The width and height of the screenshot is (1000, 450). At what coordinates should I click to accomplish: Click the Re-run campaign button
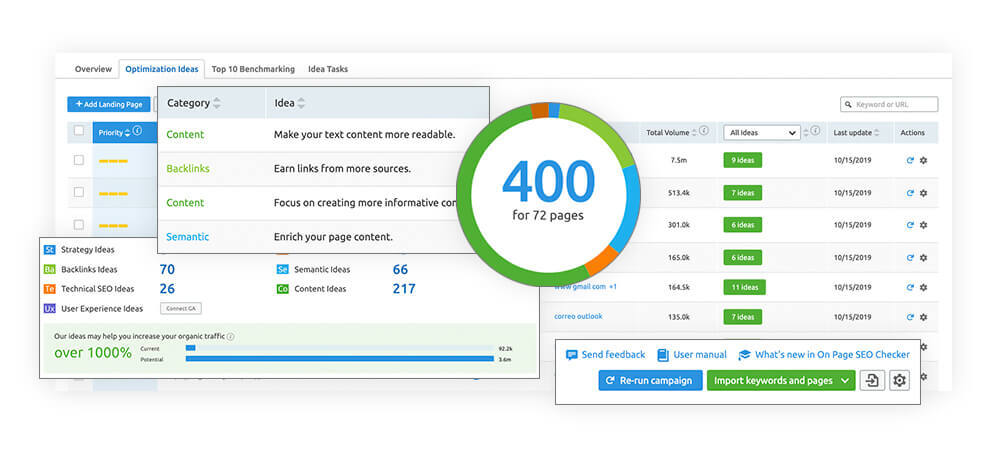coord(650,381)
